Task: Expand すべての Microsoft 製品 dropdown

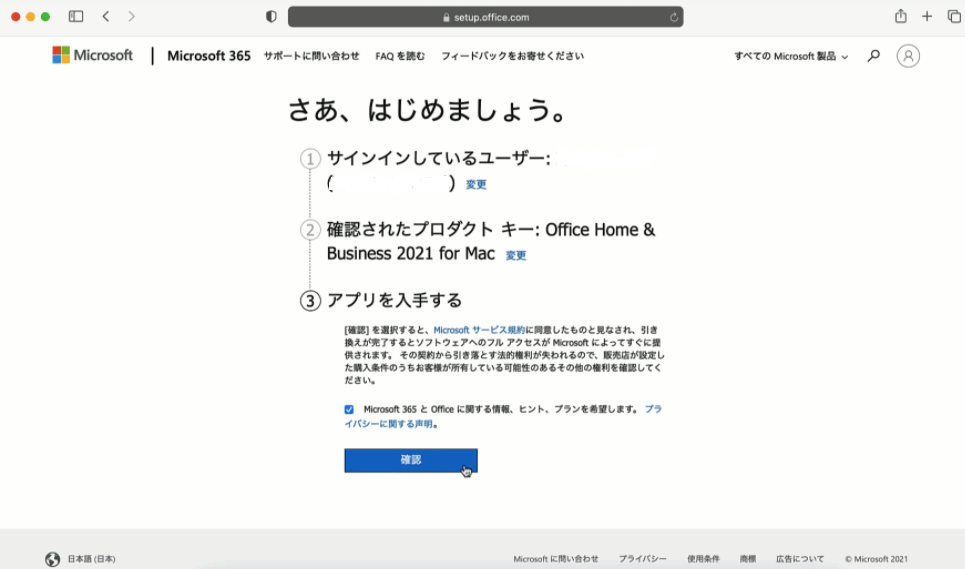Action: coord(791,56)
